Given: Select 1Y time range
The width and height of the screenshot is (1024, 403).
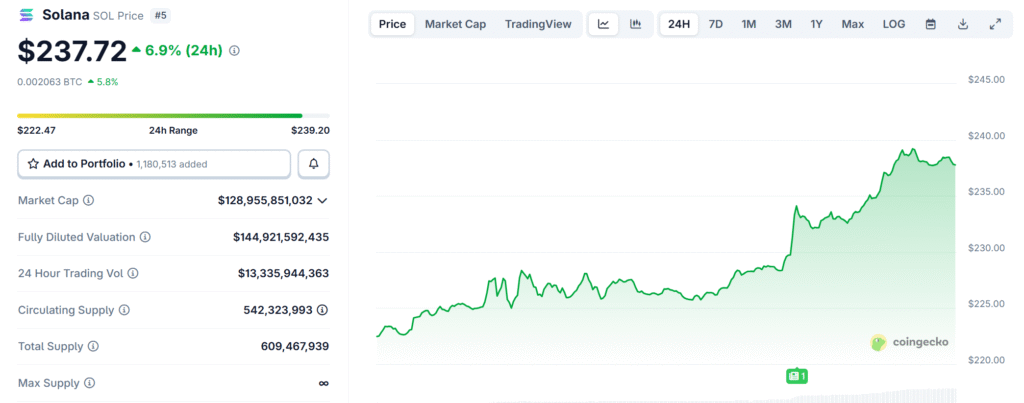Looking at the screenshot, I should click(816, 24).
